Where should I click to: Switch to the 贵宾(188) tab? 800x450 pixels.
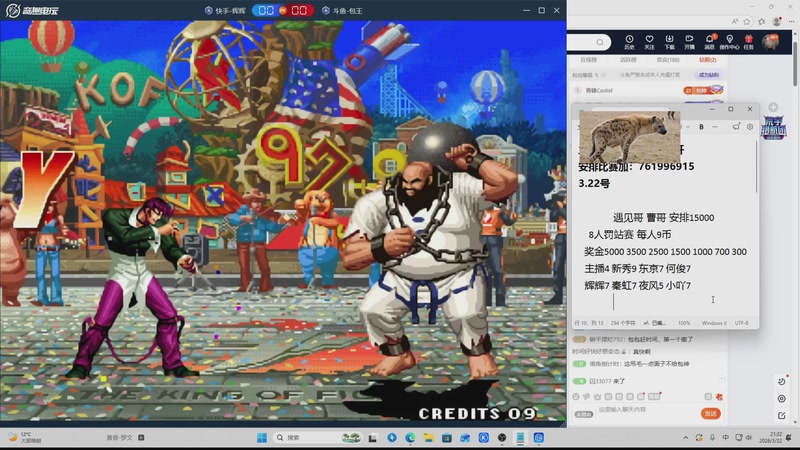[x=668, y=60]
